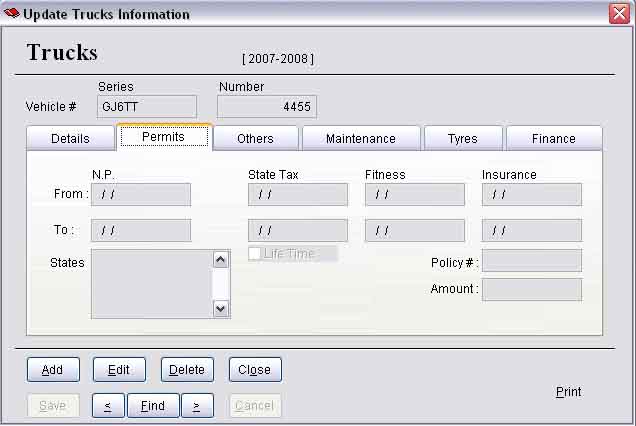Open the Finance tab

click(x=553, y=139)
